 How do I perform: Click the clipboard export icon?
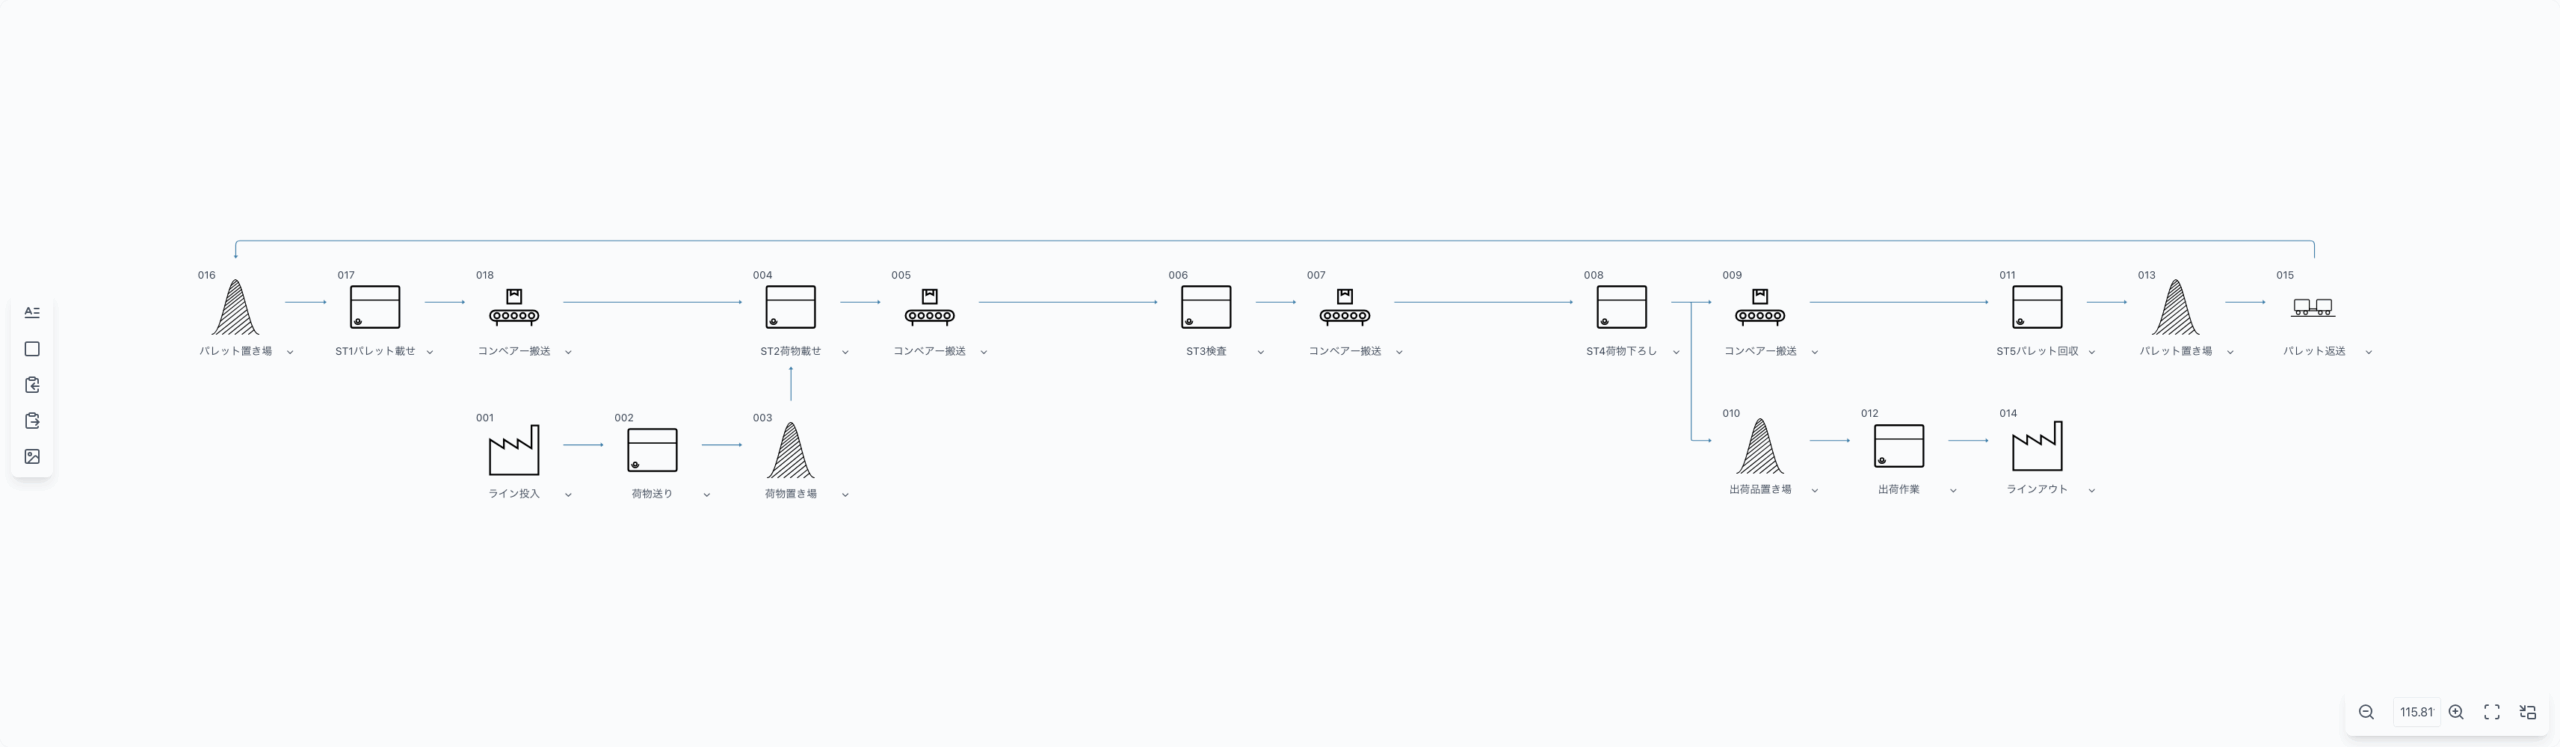point(32,421)
